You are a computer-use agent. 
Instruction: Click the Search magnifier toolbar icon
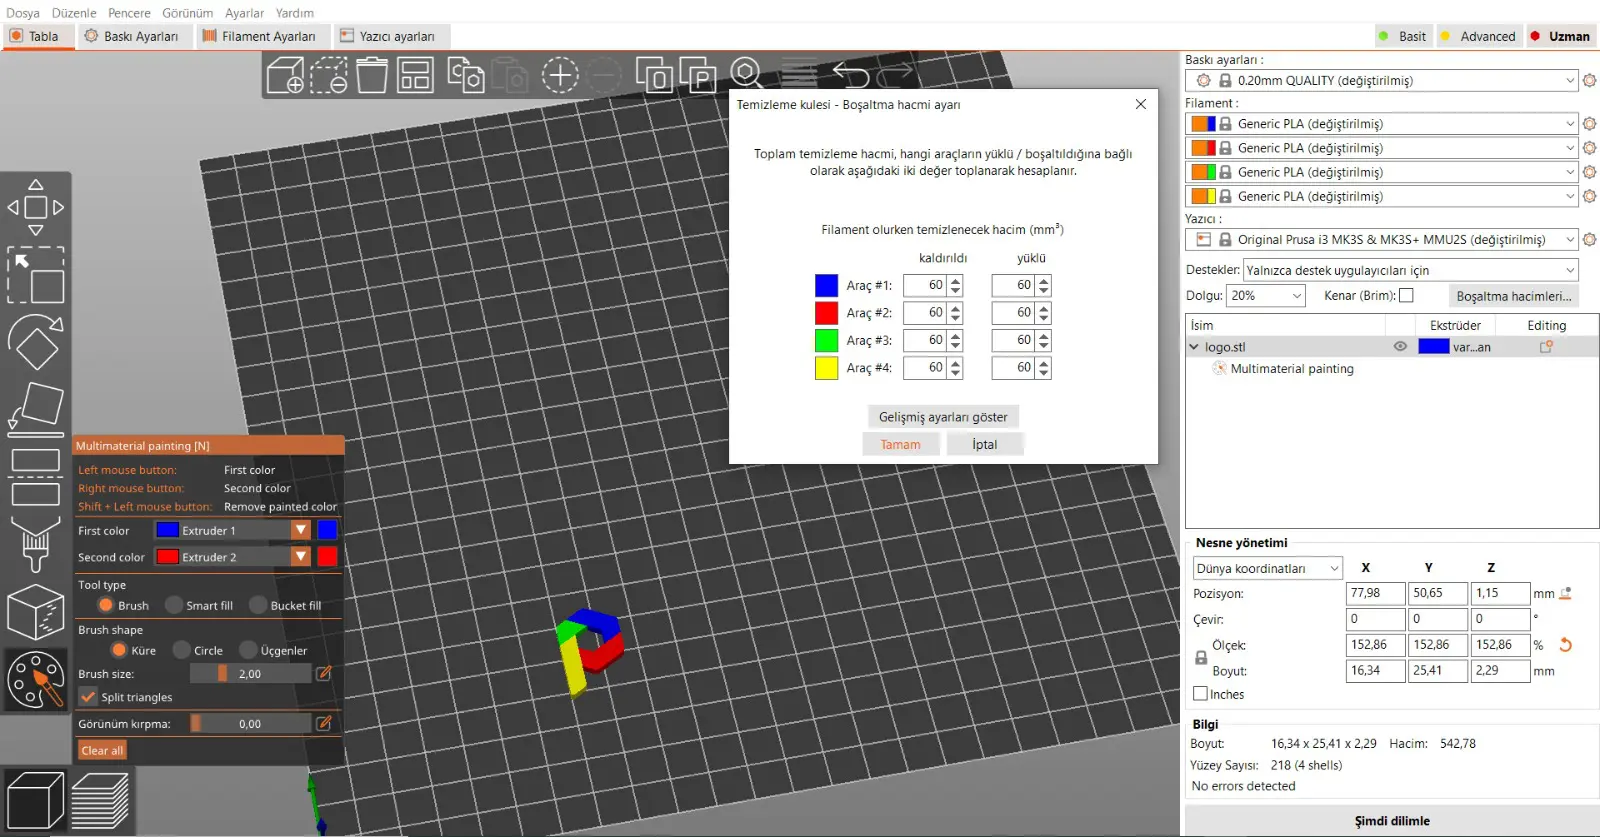click(x=747, y=75)
